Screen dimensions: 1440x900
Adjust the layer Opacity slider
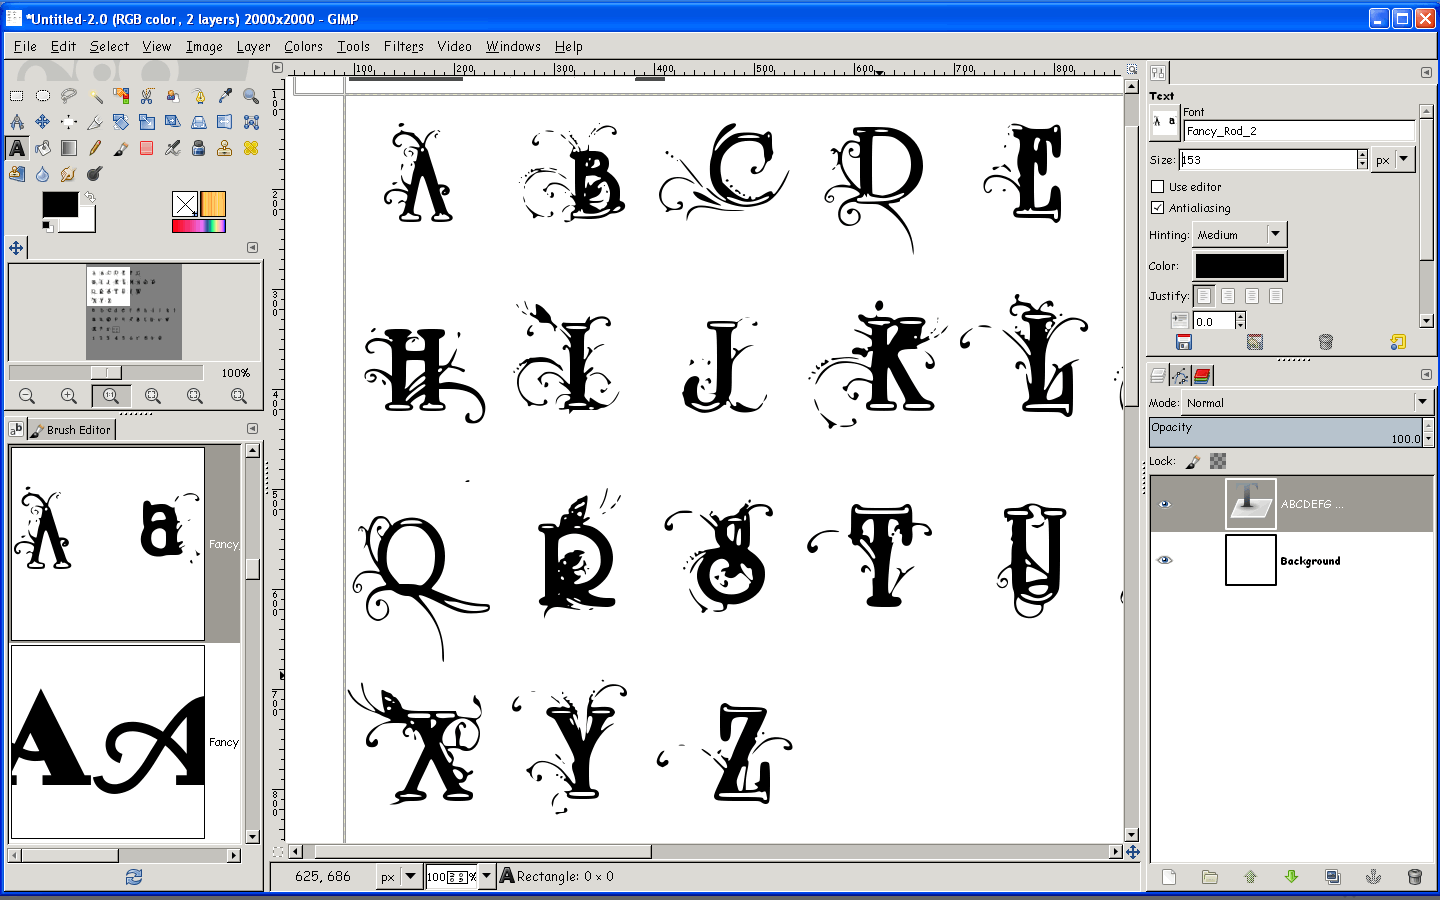[x=1285, y=432]
